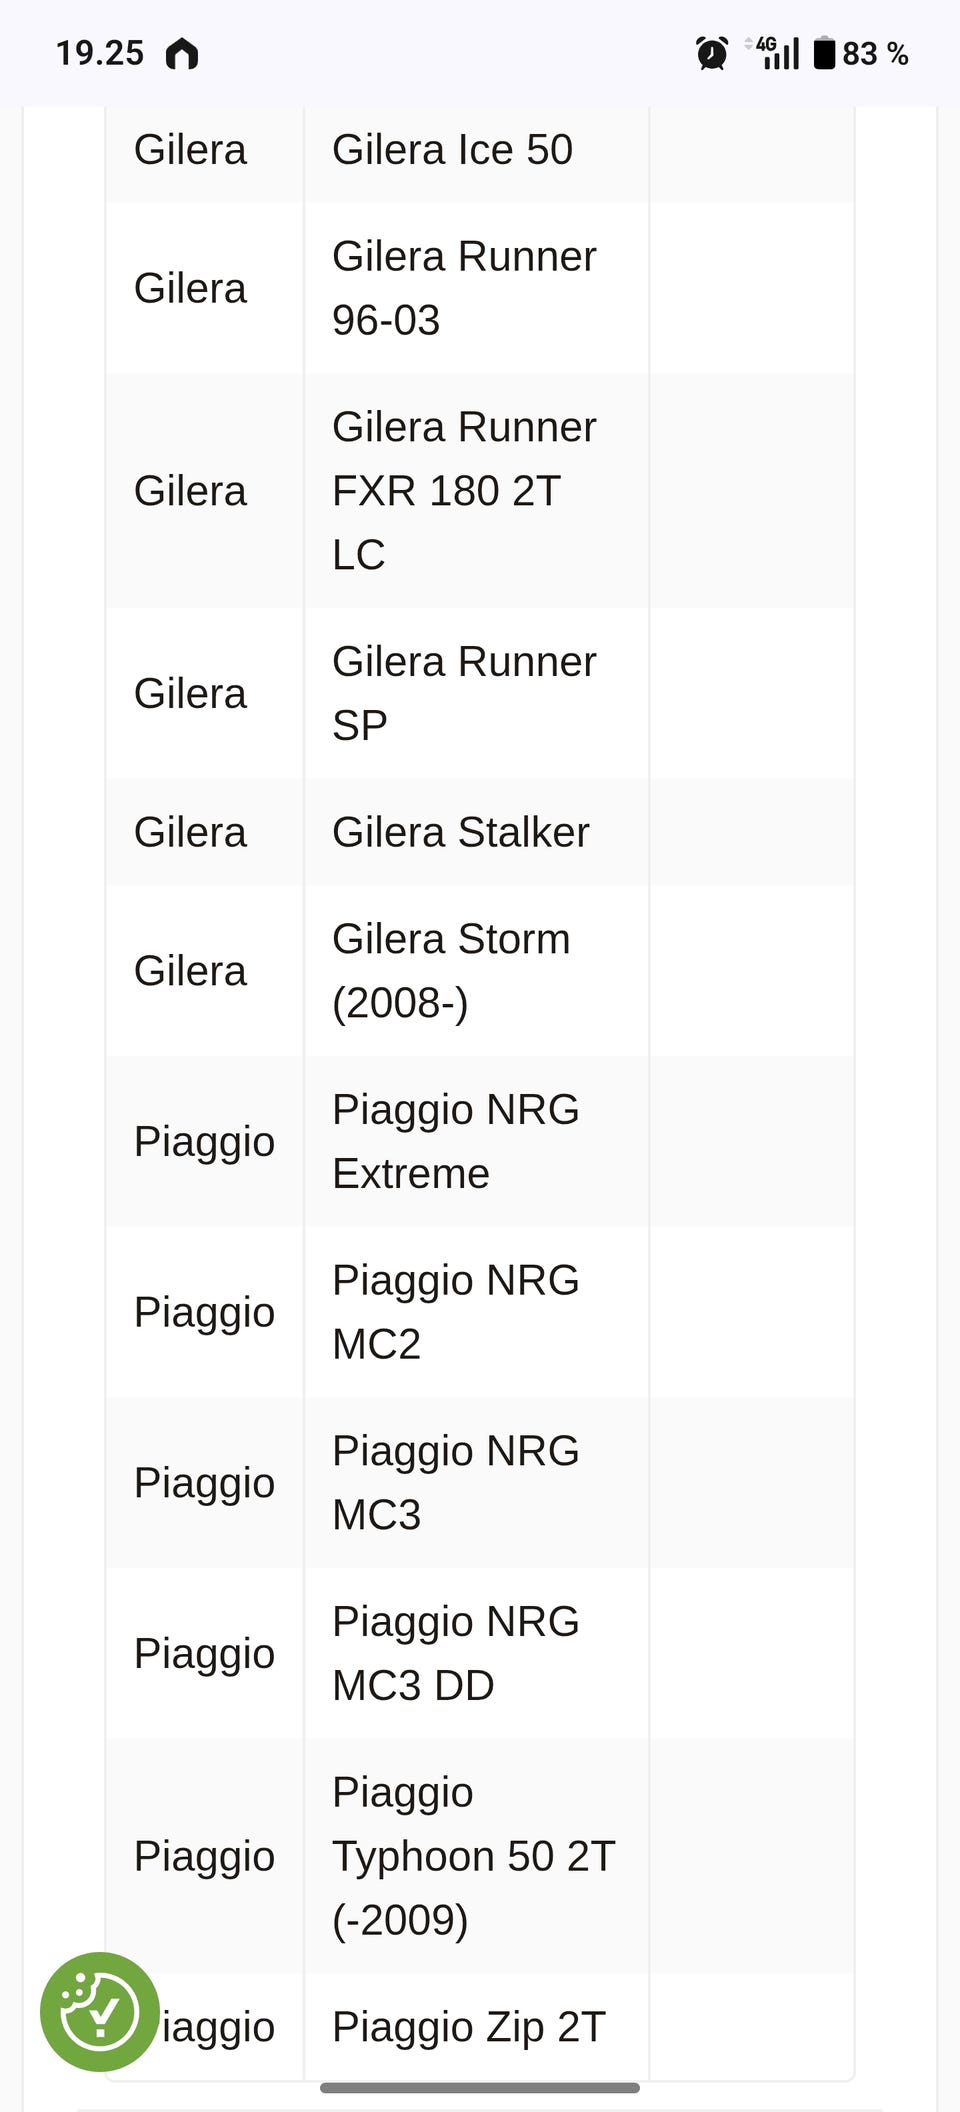The width and height of the screenshot is (960, 2112).
Task: Open the green cookie consent badge
Action: pos(99,2011)
